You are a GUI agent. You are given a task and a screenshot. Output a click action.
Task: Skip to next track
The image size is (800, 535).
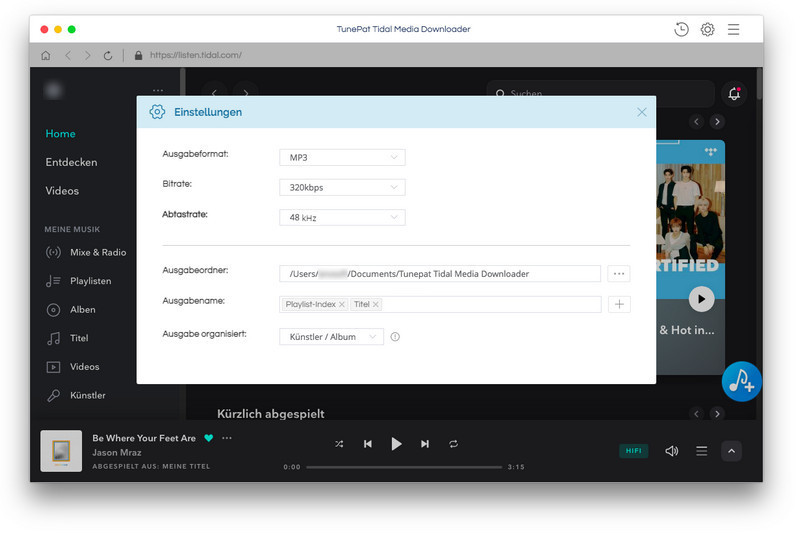[425, 444]
